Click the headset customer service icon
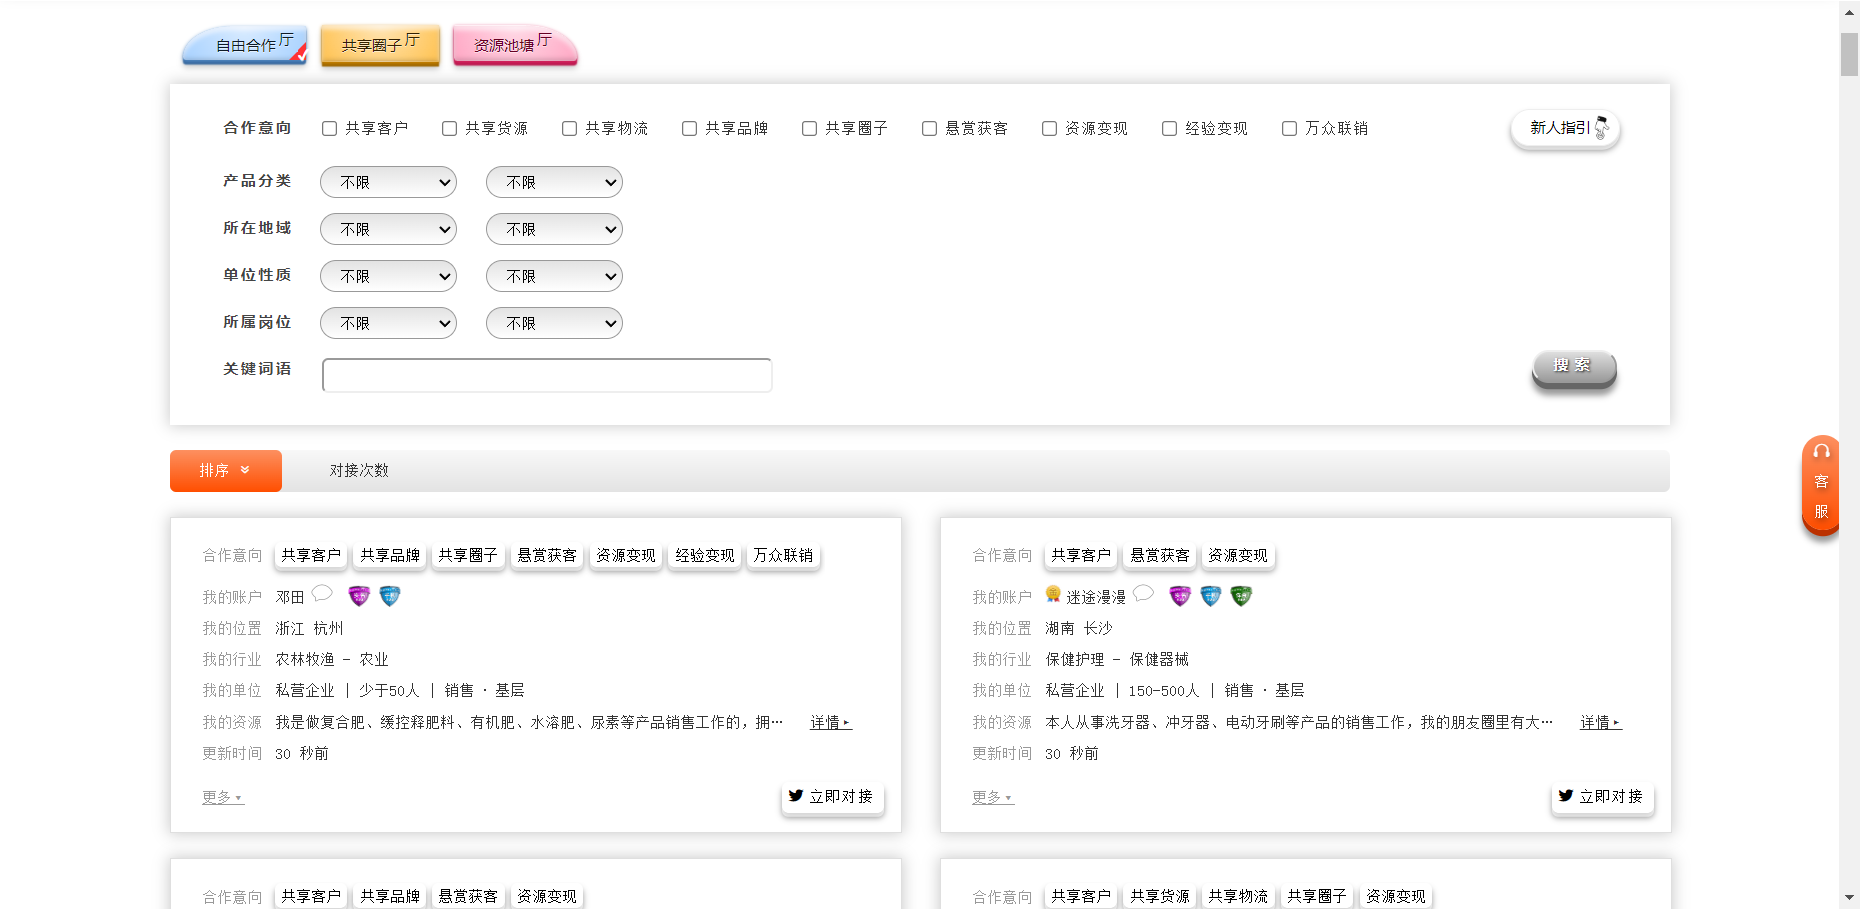This screenshot has width=1860, height=909. click(x=1822, y=452)
